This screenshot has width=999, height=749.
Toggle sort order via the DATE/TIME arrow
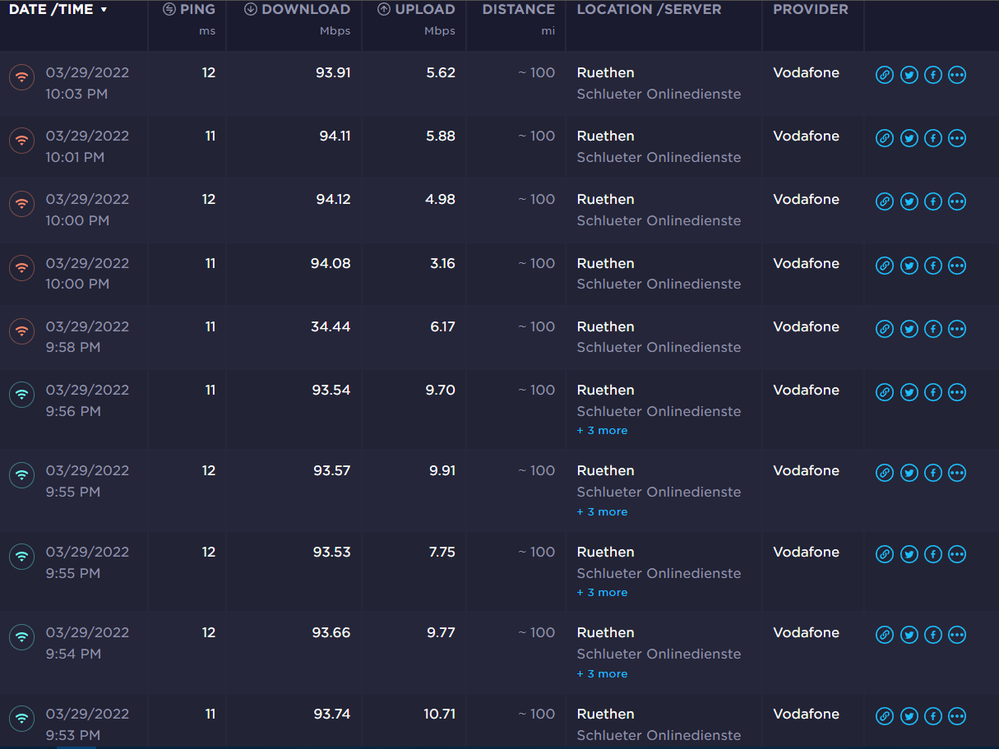pyautogui.click(x=104, y=10)
